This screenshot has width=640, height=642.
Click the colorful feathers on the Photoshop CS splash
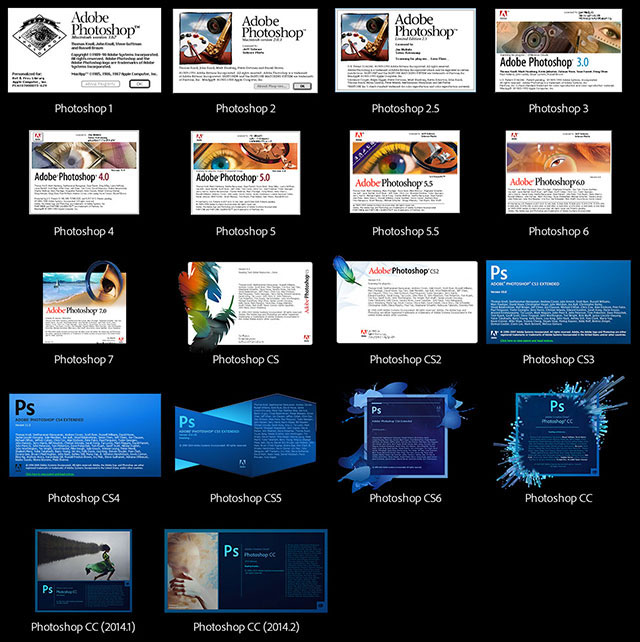206,306
